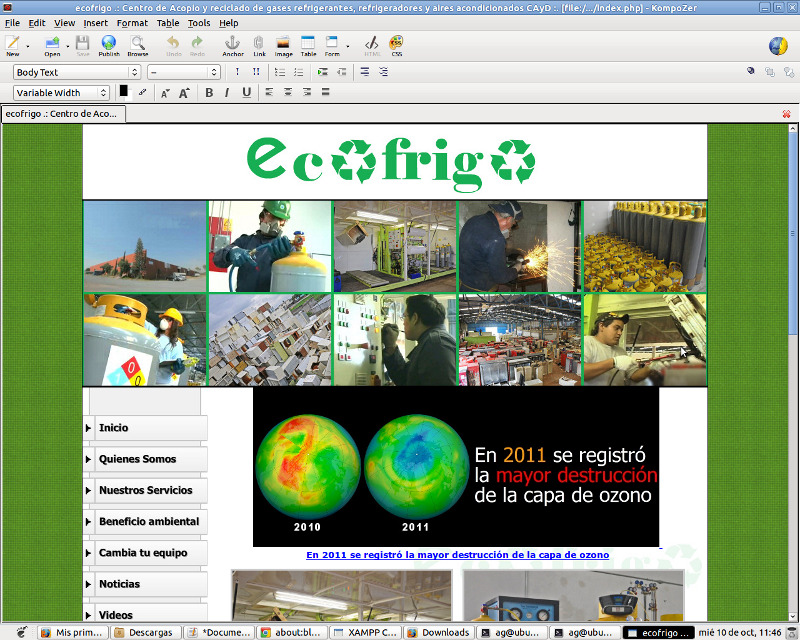This screenshot has height=640, width=800.
Task: Click the Undo arrow icon
Action: pos(173,45)
